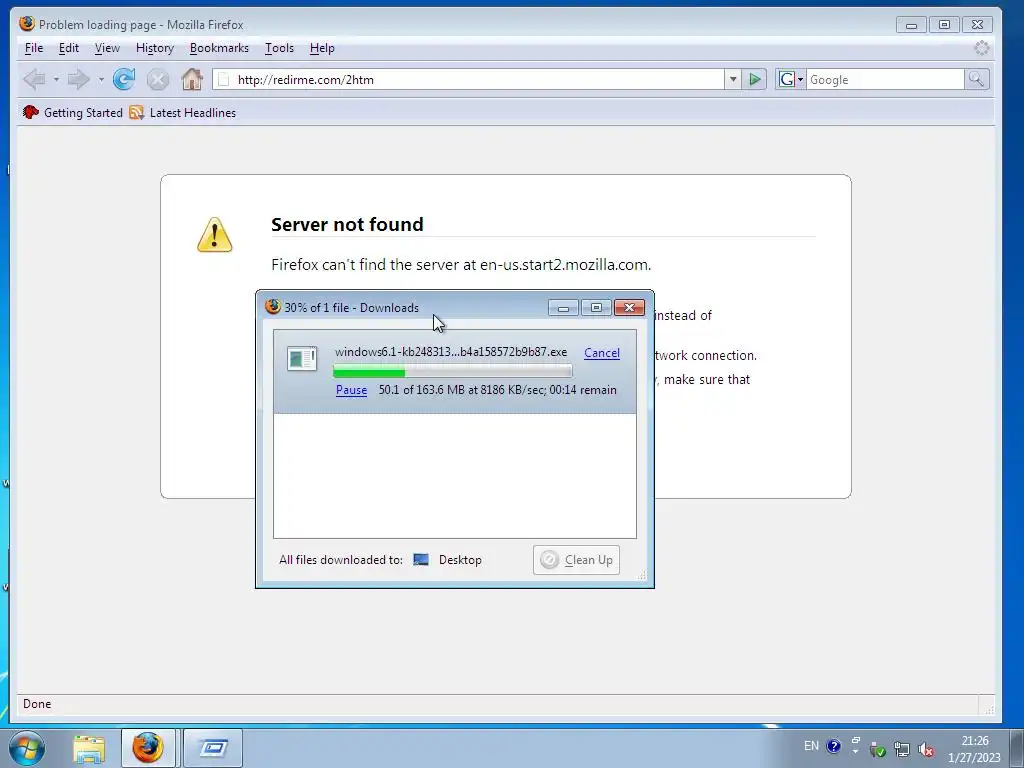Go back with the Back arrow button
This screenshot has width=1024, height=768.
(34, 80)
